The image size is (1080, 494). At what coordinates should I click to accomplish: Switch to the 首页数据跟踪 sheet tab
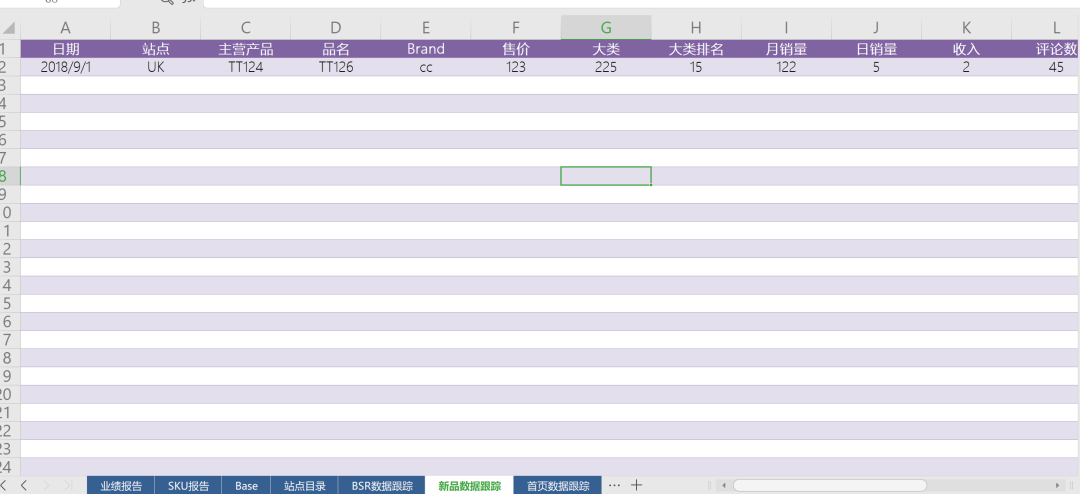[x=558, y=485]
